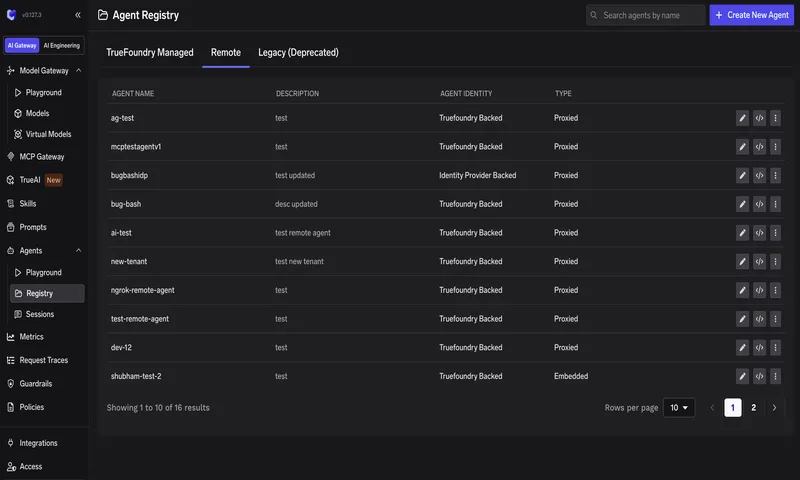The image size is (800, 480).
Task: Show code for bug-bash agent
Action: (759, 204)
